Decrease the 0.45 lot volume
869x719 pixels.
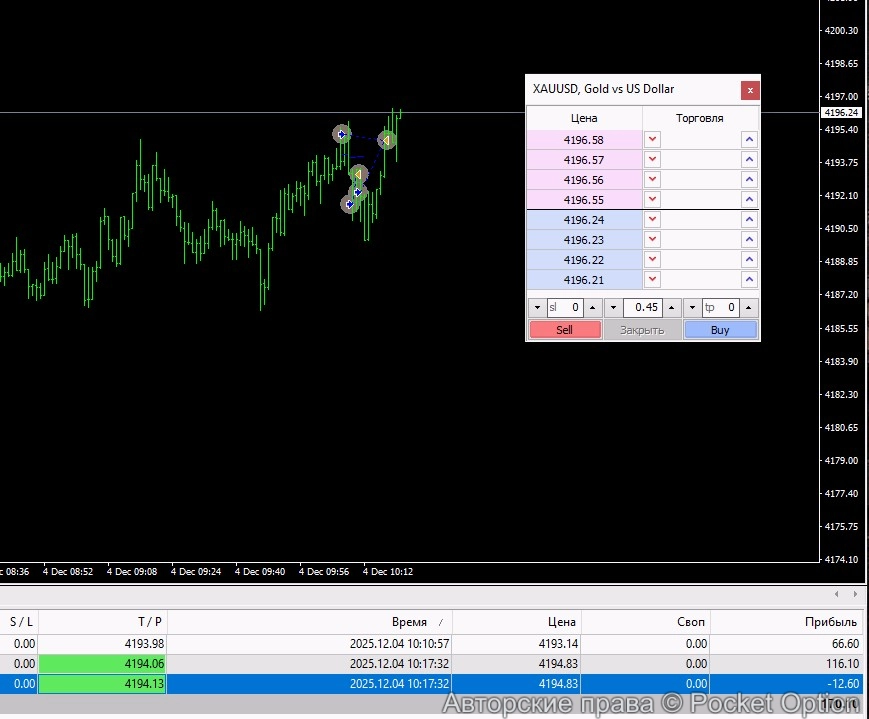tap(613, 308)
